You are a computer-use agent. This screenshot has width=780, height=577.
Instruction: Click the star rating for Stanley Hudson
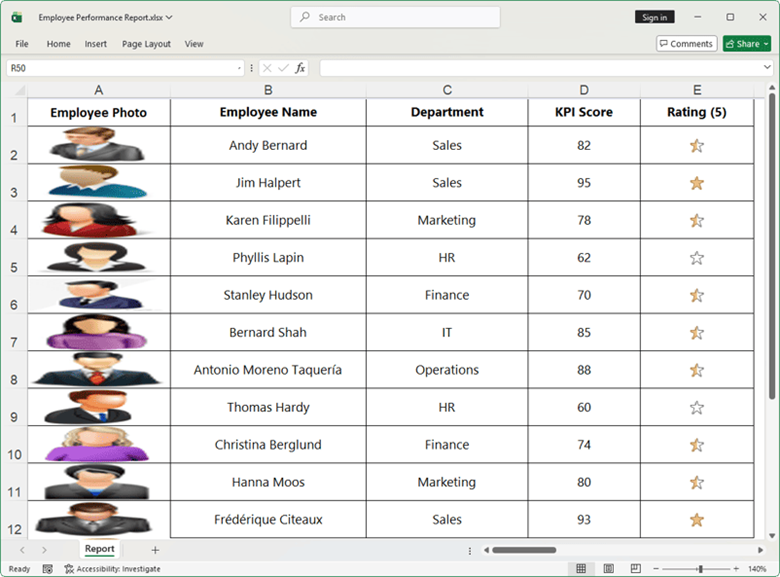696,295
